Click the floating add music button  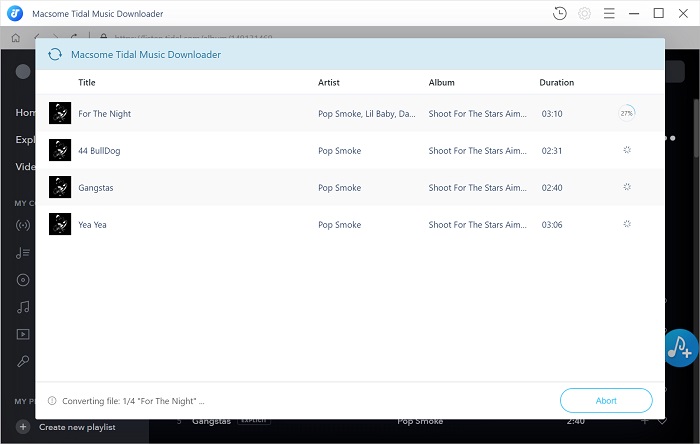(x=680, y=348)
